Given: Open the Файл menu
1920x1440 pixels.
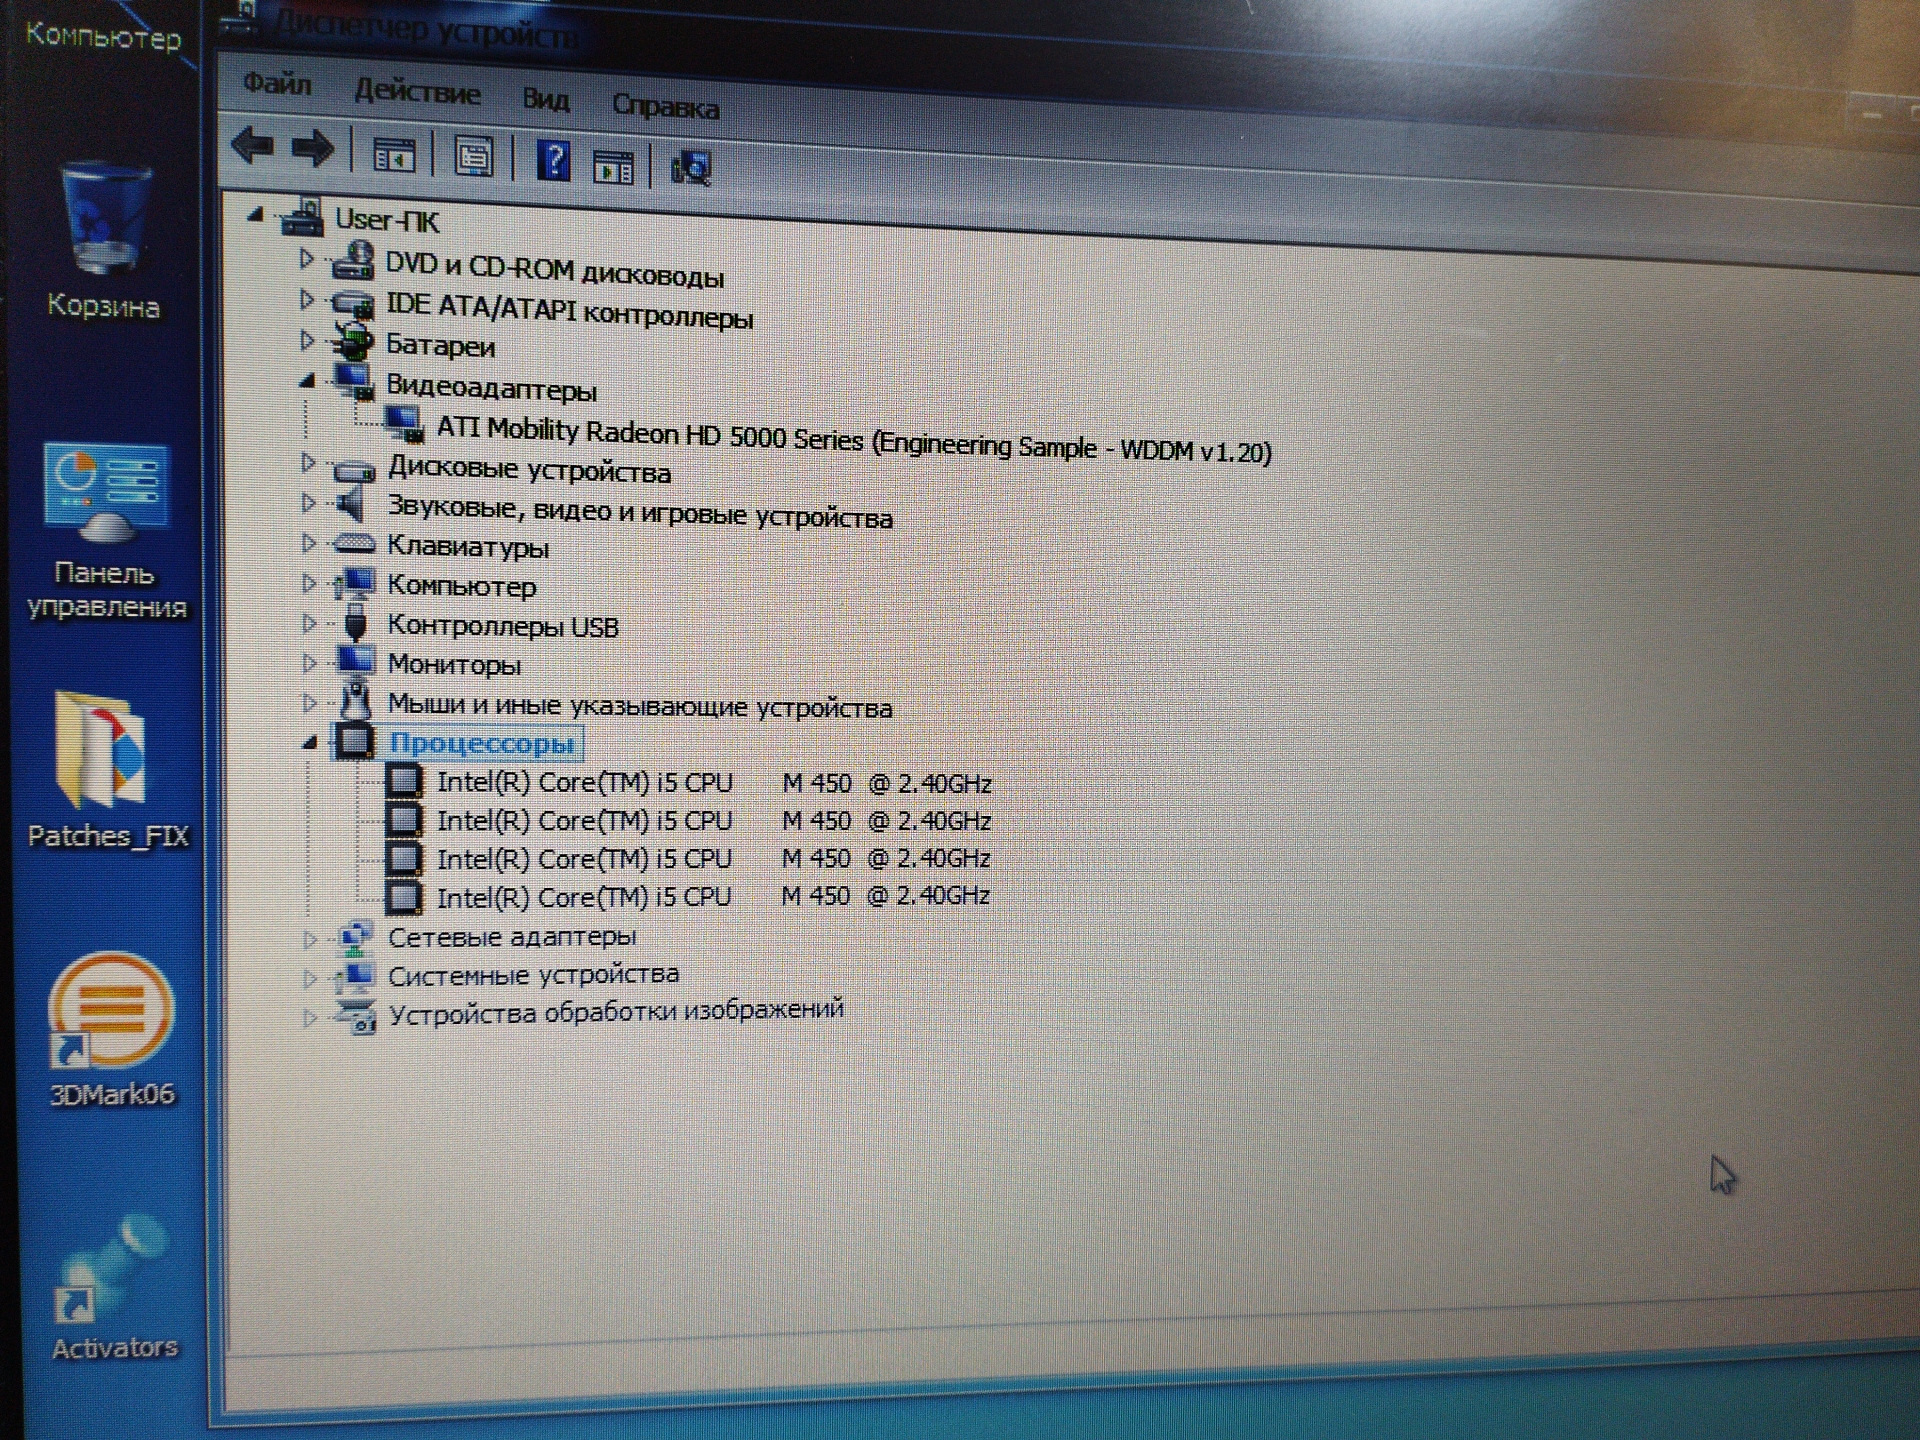Looking at the screenshot, I should (x=277, y=84).
